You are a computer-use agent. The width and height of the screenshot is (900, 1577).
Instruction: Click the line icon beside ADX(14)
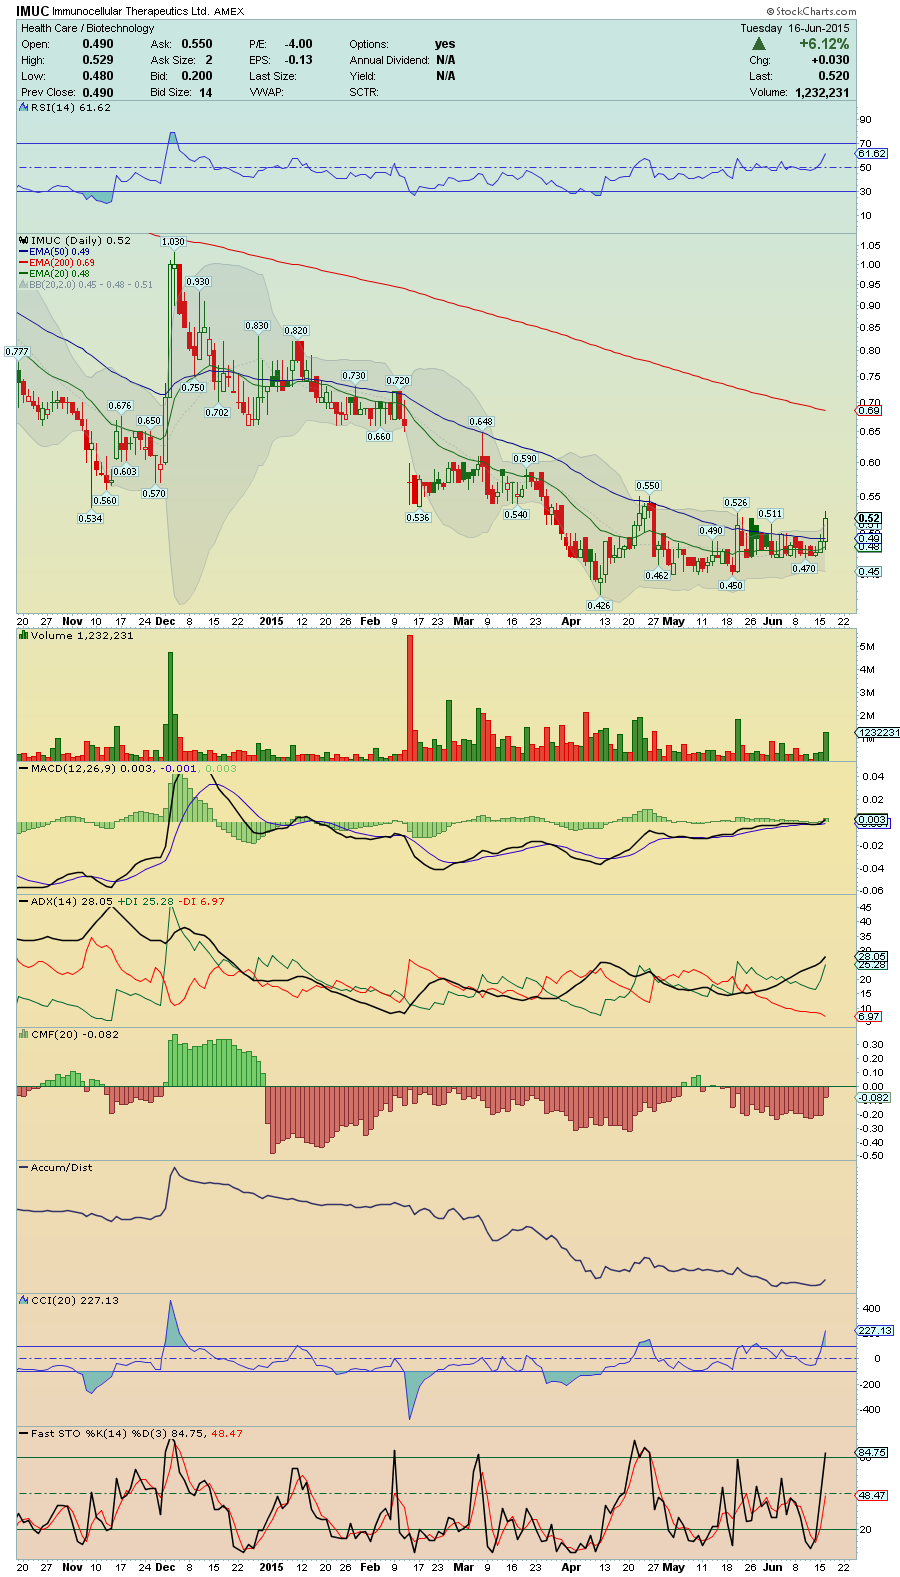point(24,901)
